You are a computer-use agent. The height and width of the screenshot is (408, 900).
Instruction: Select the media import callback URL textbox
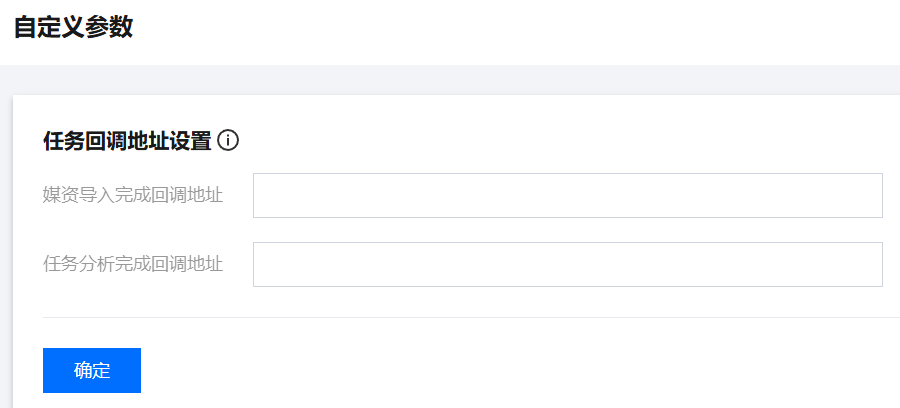(567, 195)
